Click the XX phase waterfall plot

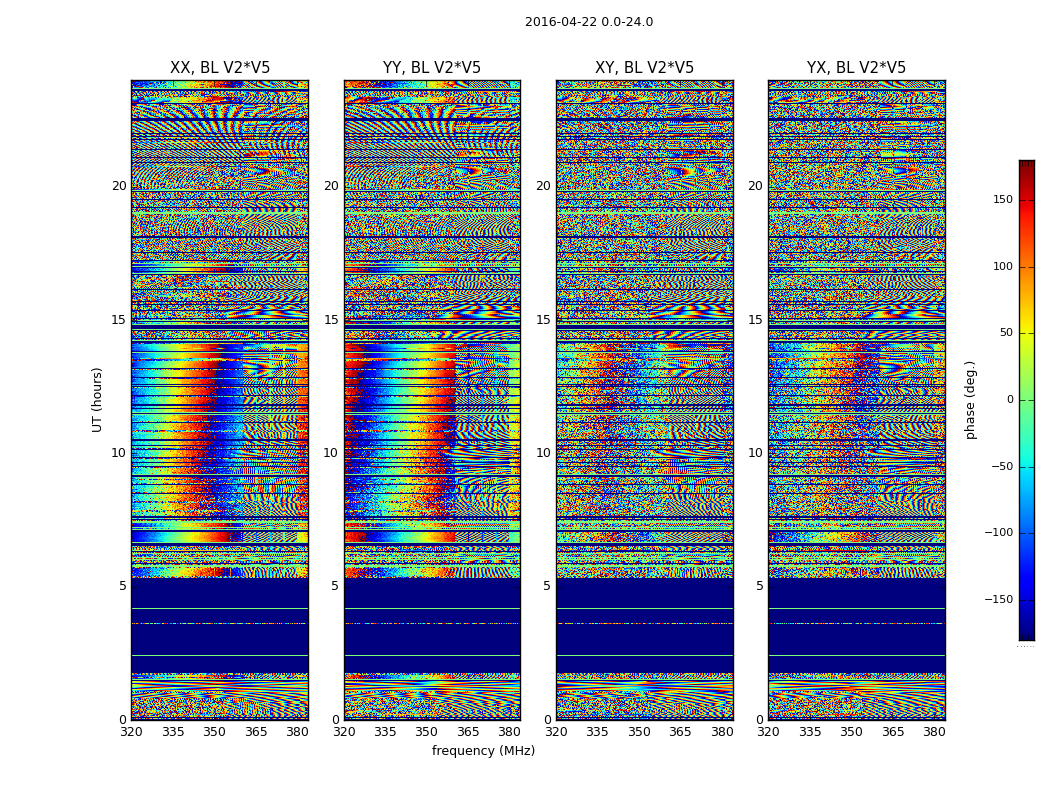(x=220, y=400)
